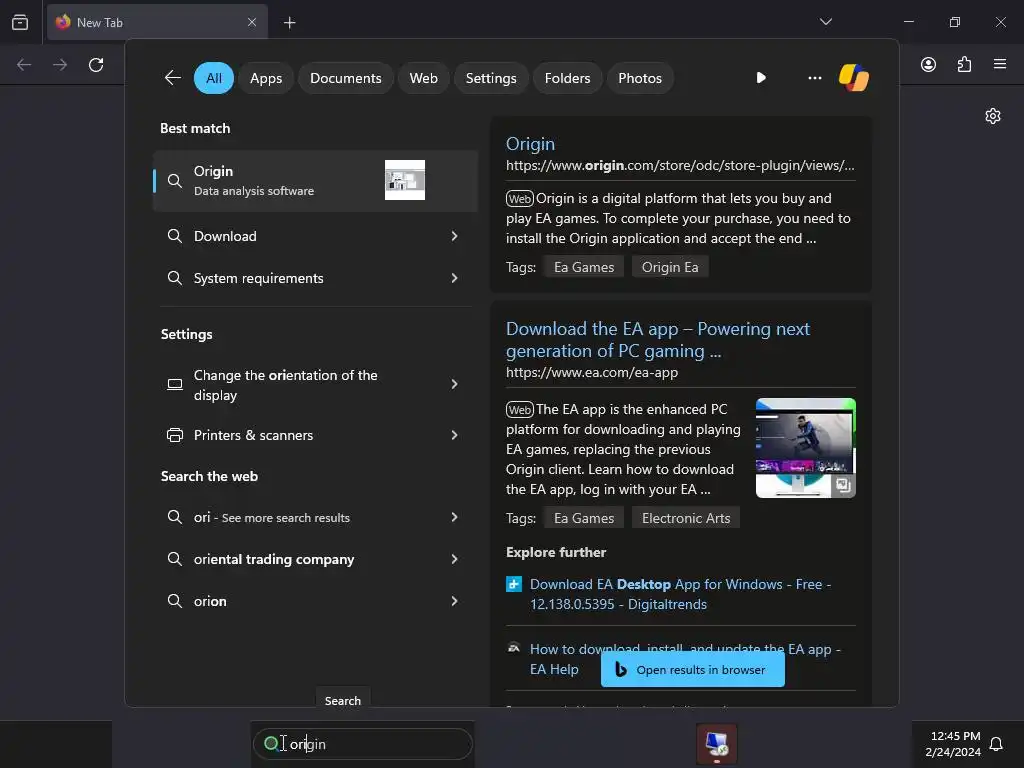This screenshot has width=1024, height=768.
Task: Open Download the EA app result link
Action: 658,340
